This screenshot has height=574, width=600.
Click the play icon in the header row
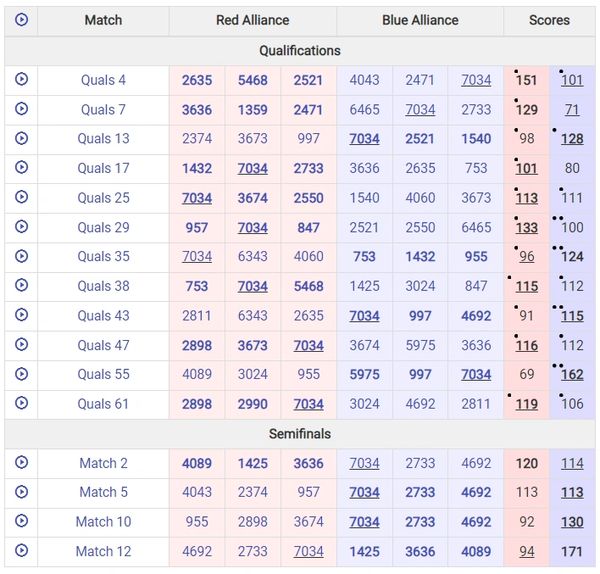pyautogui.click(x=21, y=20)
